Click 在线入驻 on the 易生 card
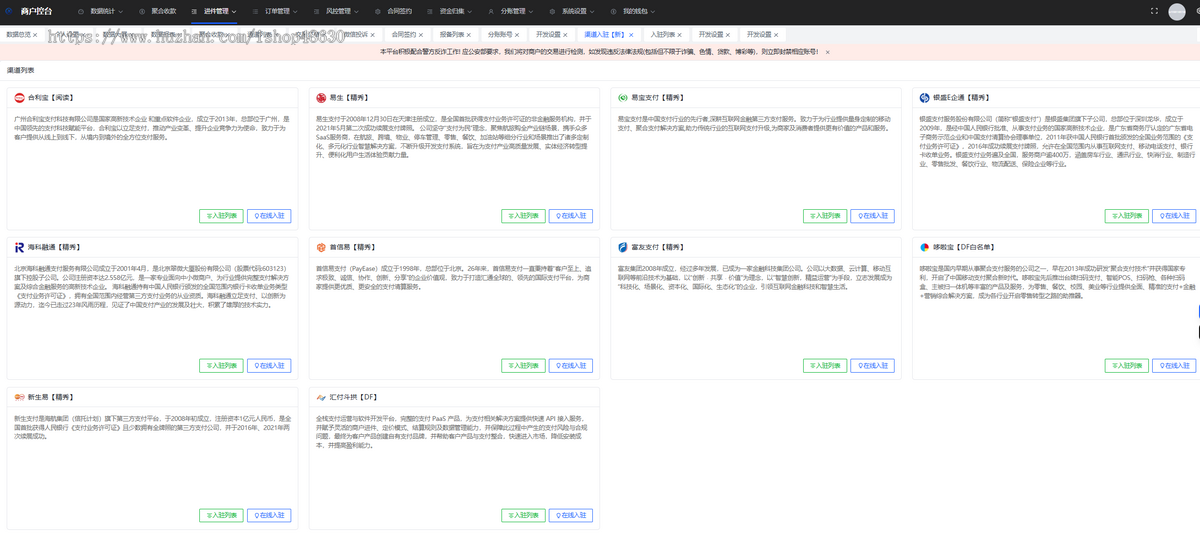The height and width of the screenshot is (537, 1200). click(x=571, y=215)
